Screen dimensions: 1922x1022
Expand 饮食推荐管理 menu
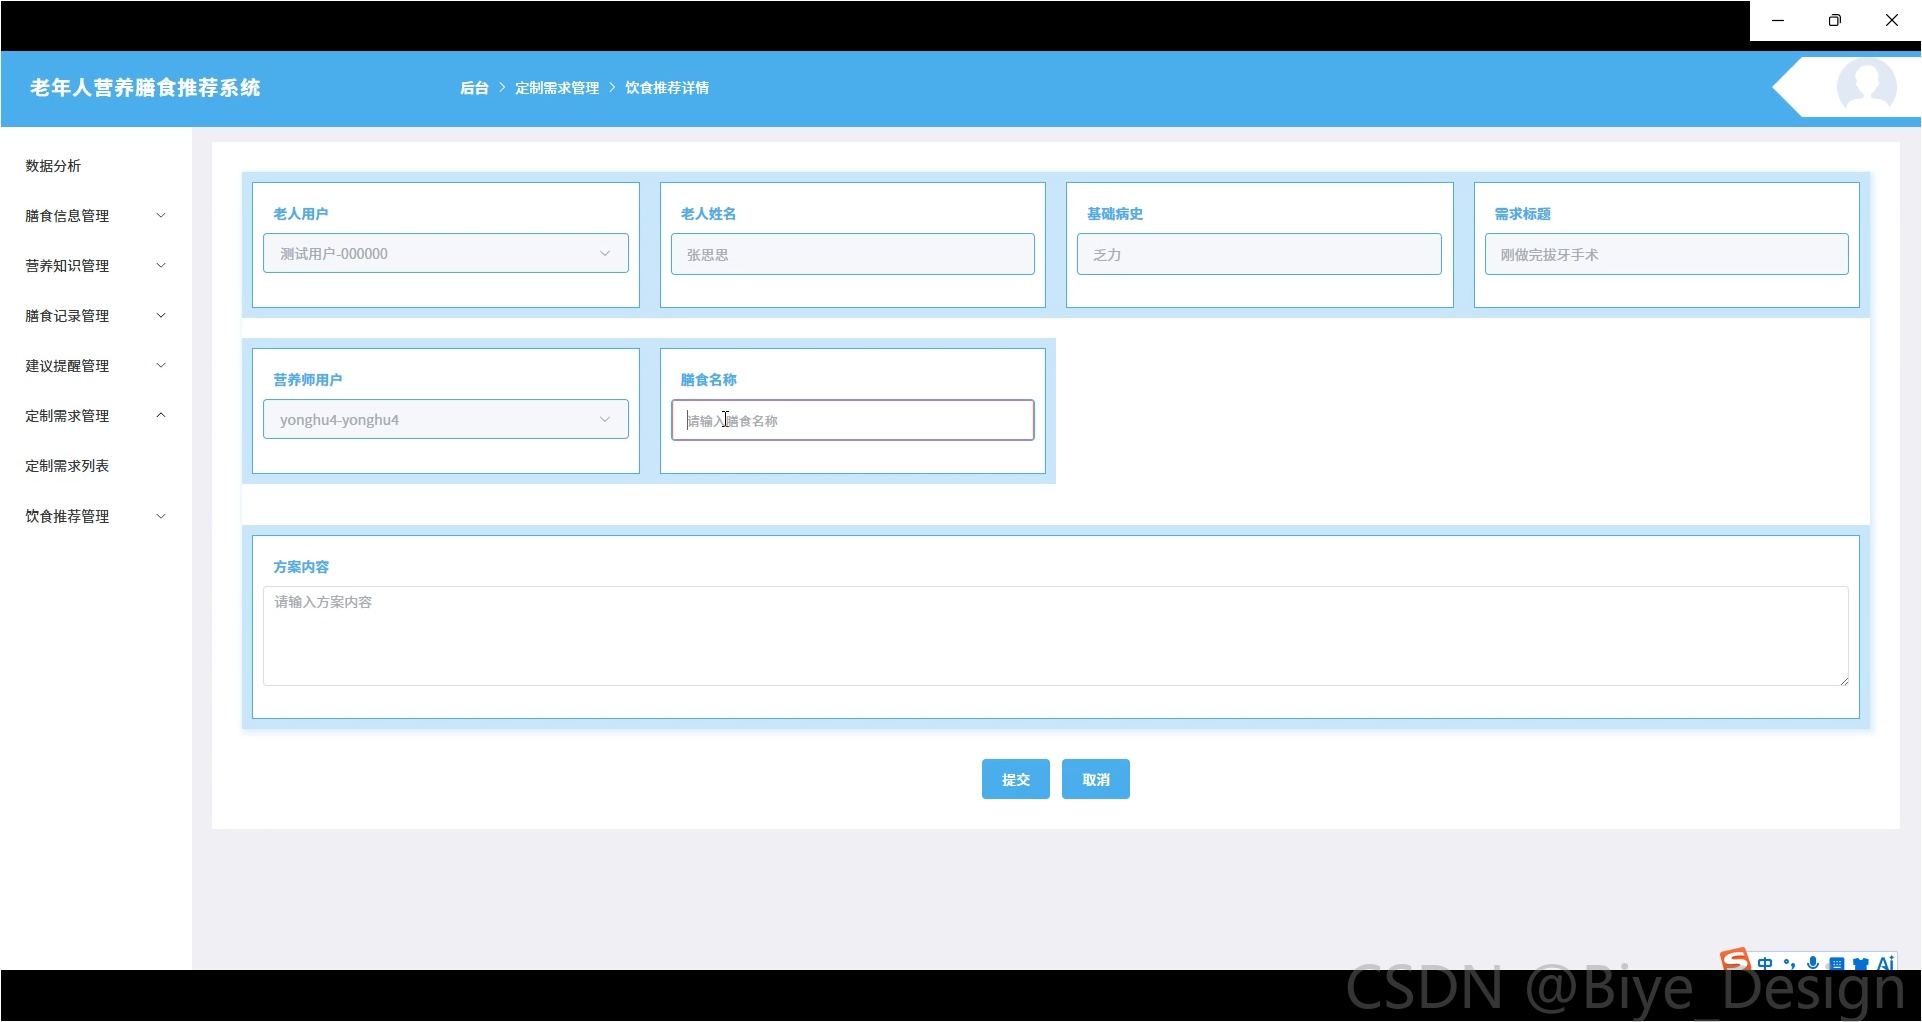coord(96,517)
